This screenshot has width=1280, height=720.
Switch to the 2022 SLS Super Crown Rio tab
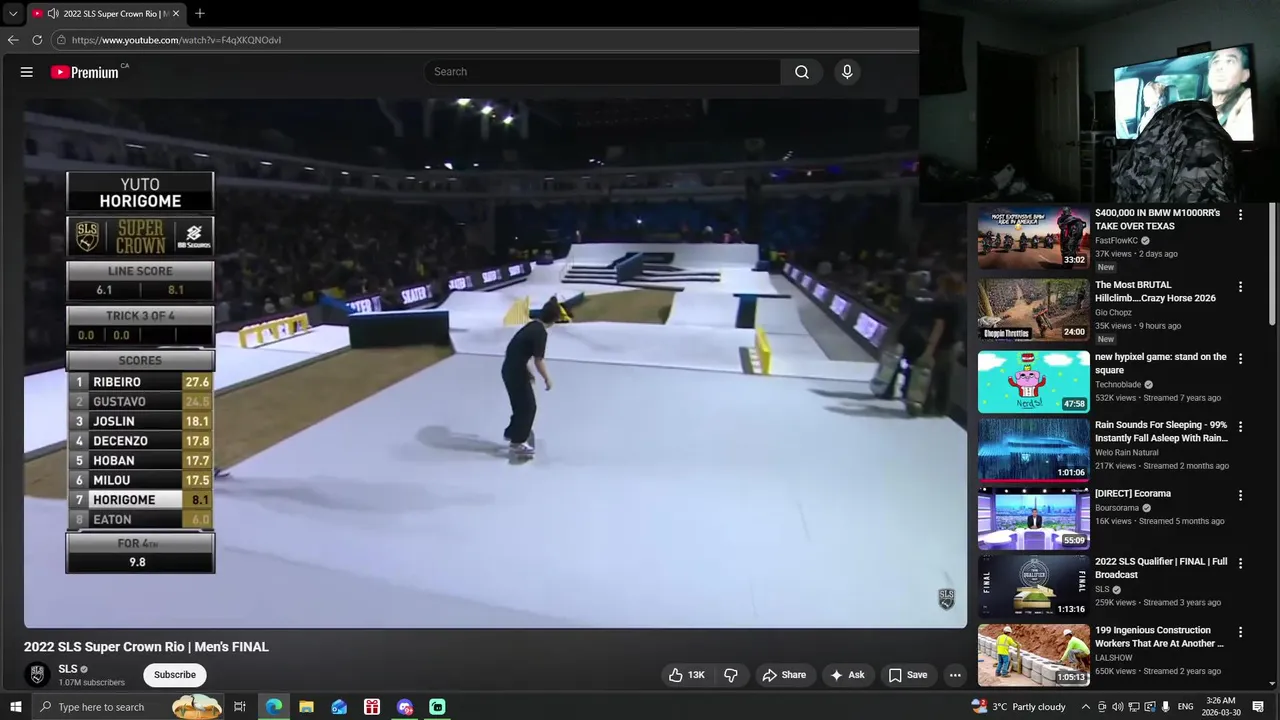[105, 14]
